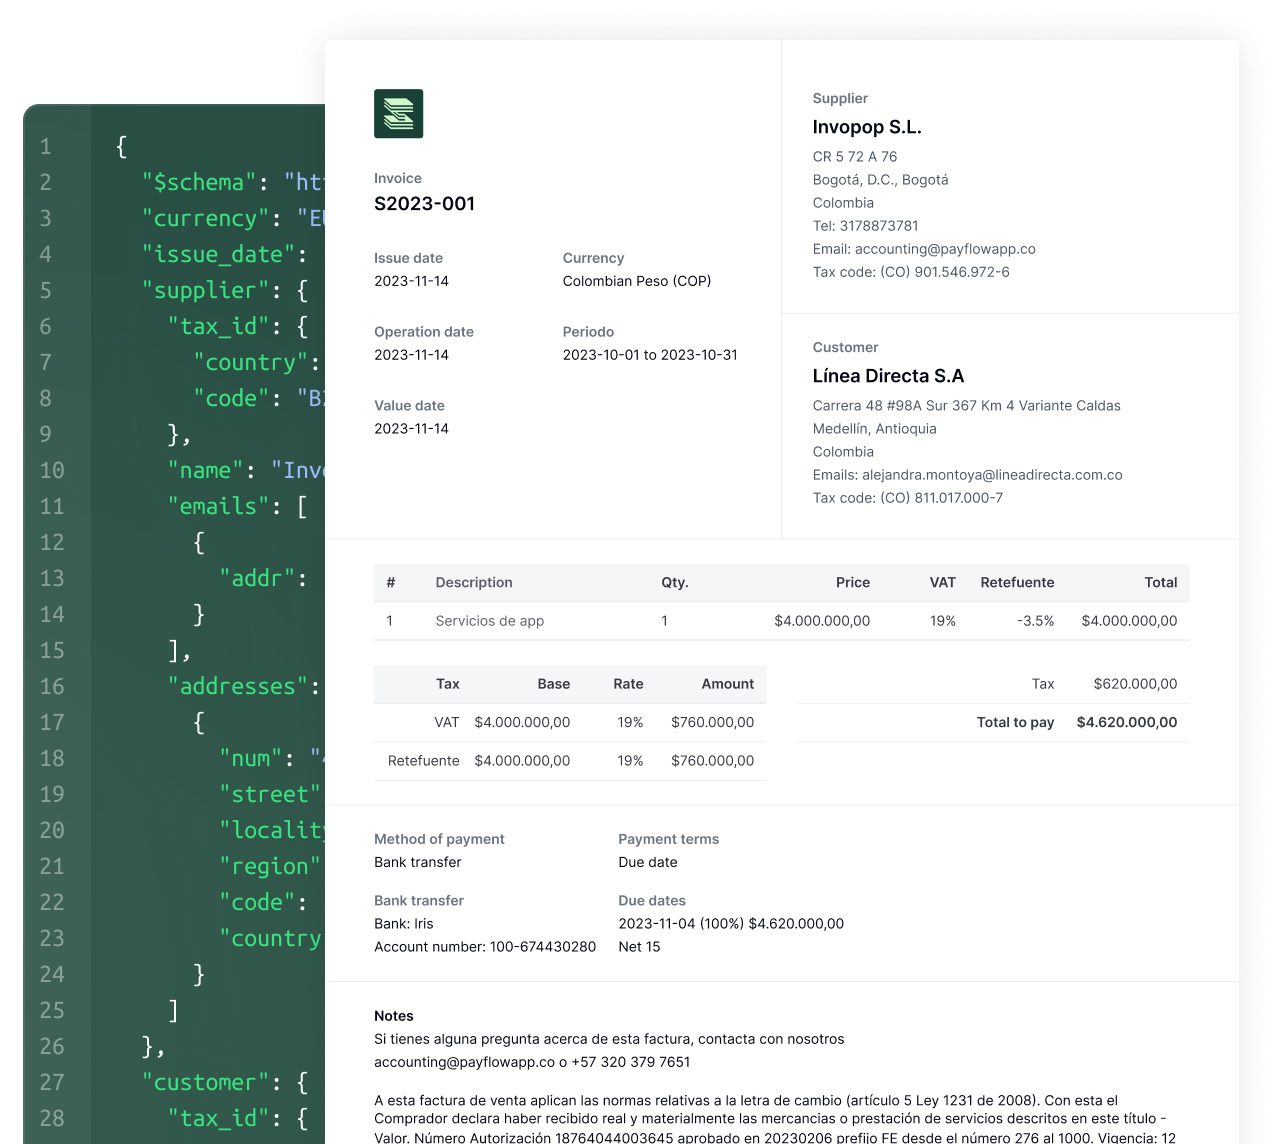Screen dimensions: 1279x1144
Task: Click customer name Línea Directa S.A
Action: [x=888, y=376]
